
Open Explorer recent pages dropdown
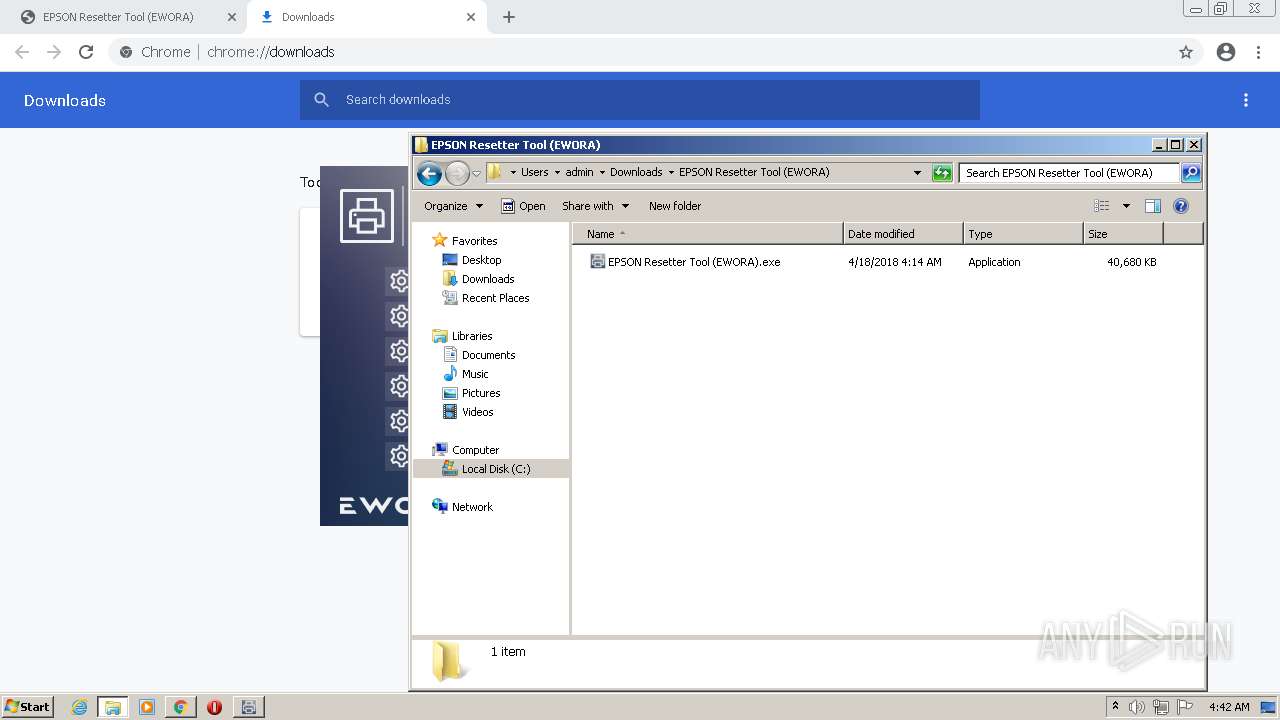(476, 174)
